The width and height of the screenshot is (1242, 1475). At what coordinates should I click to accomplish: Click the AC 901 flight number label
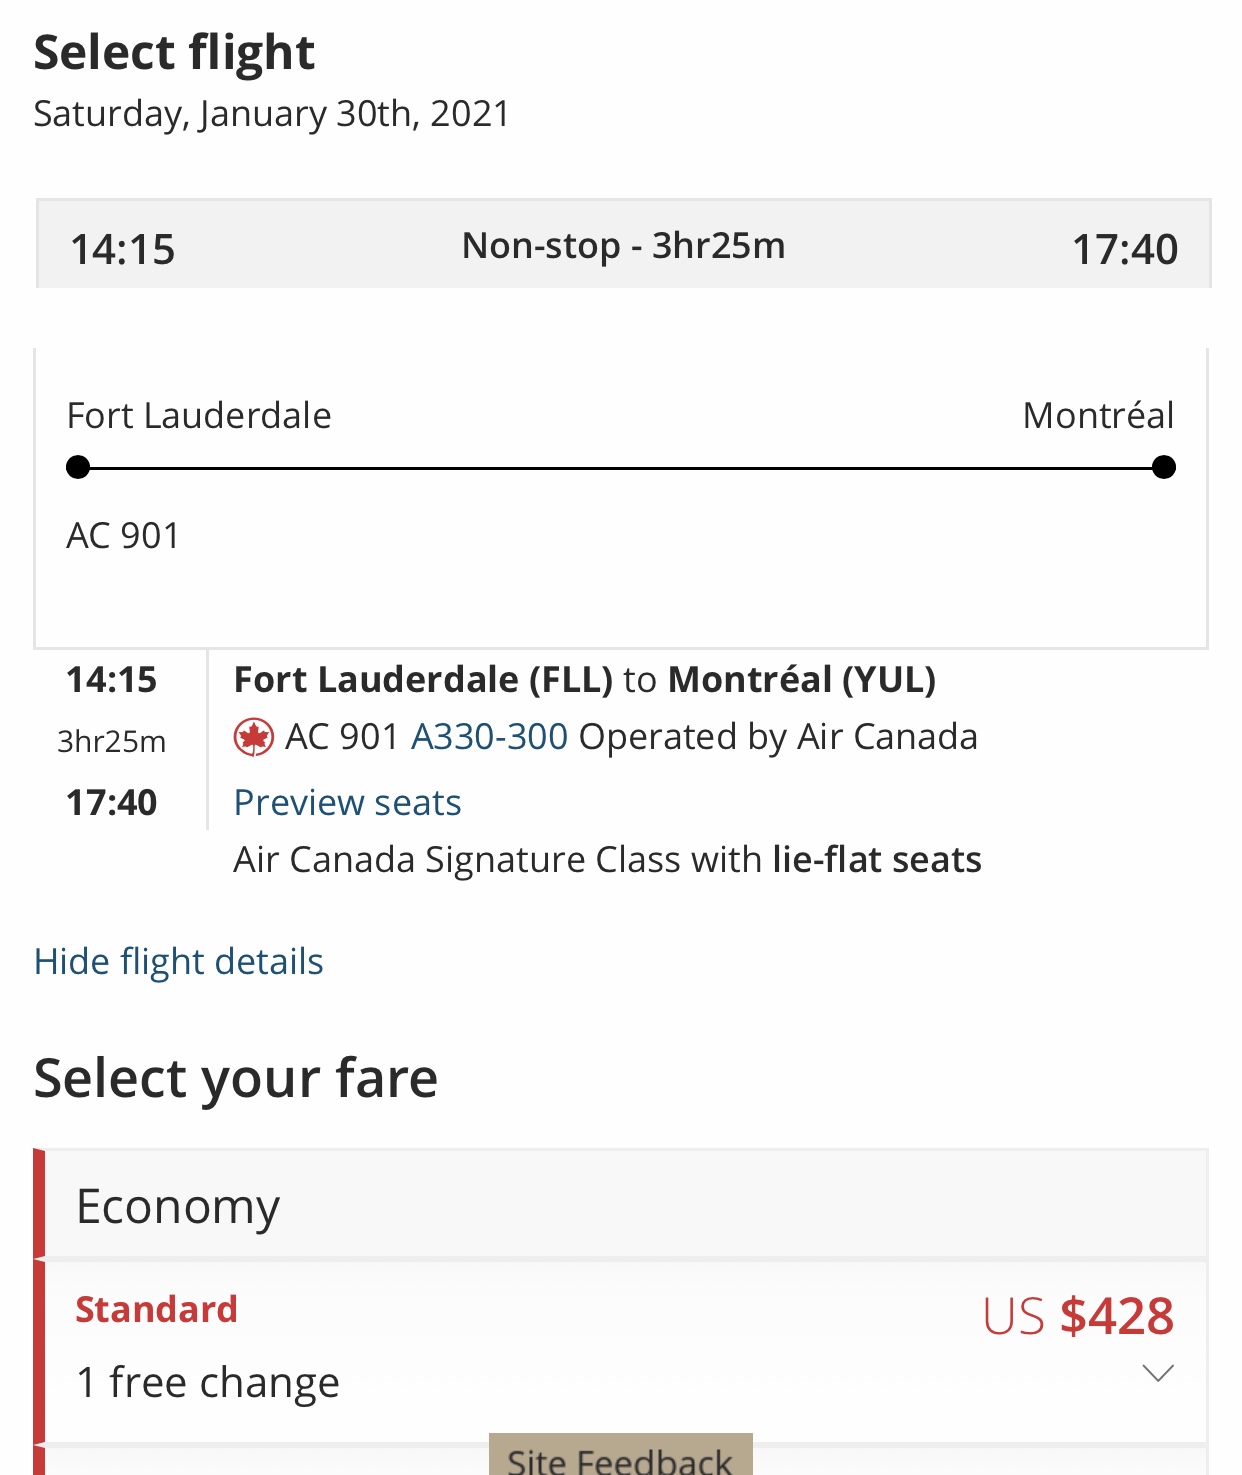123,536
